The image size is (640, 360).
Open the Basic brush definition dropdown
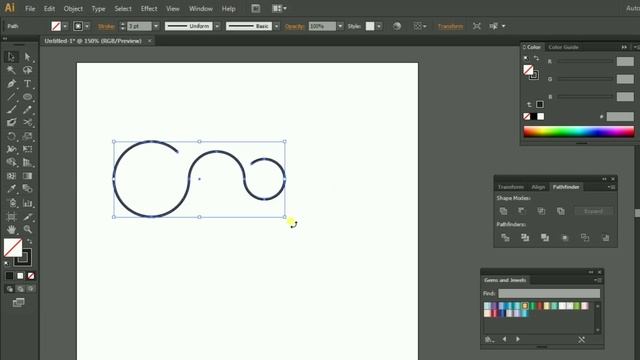(276, 26)
